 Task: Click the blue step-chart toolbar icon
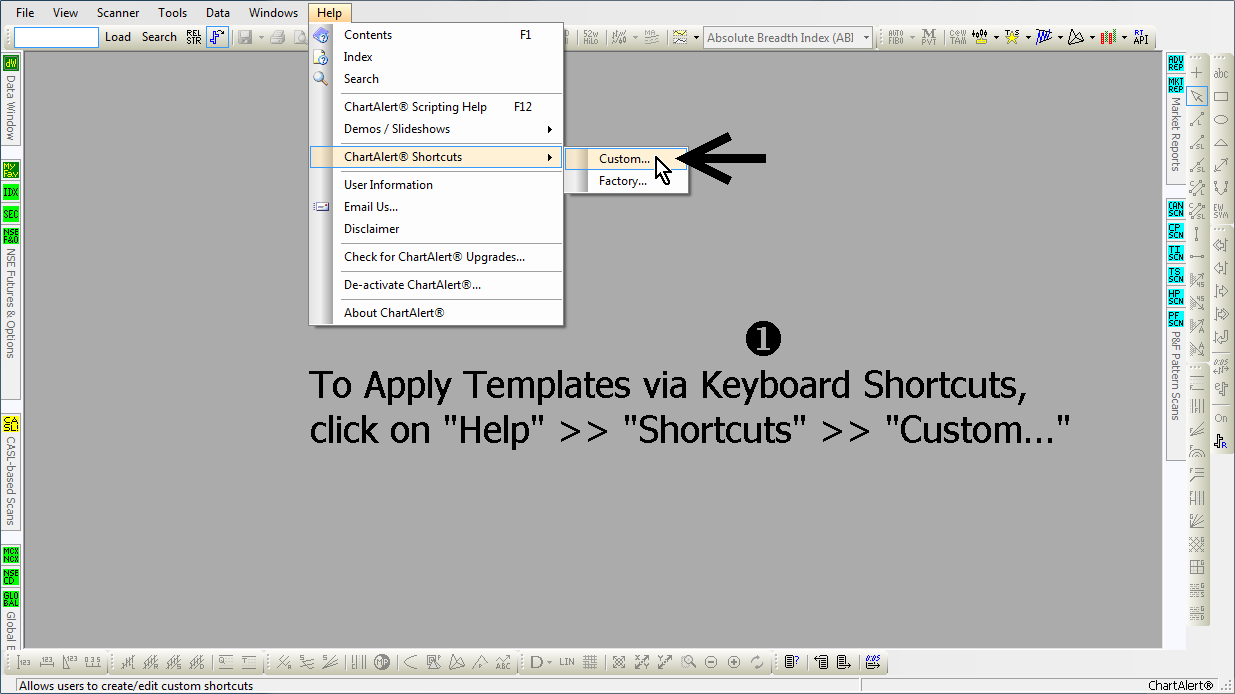(x=217, y=37)
